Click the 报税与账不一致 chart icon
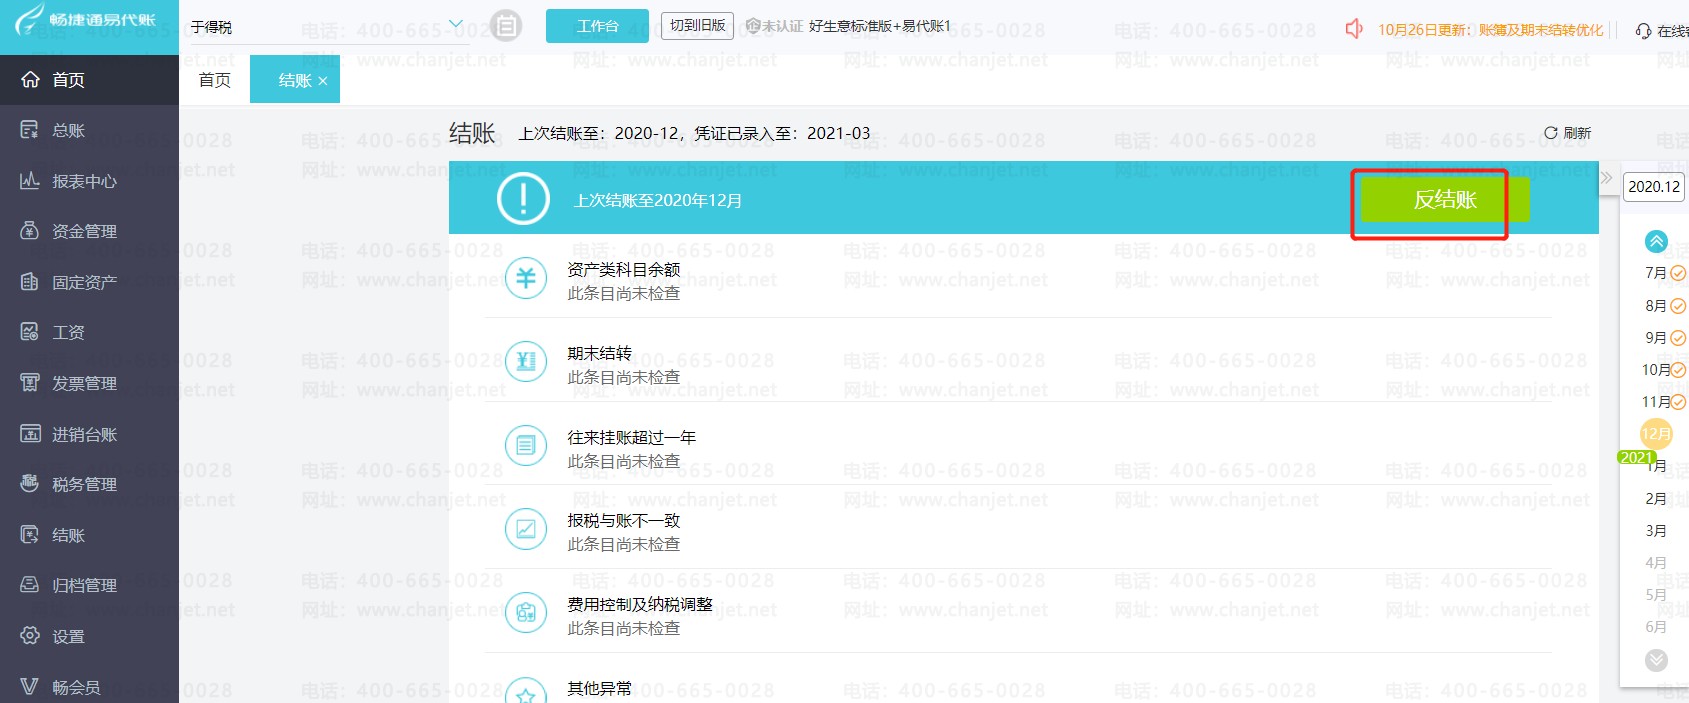Viewport: 1689px width, 703px height. tap(526, 529)
